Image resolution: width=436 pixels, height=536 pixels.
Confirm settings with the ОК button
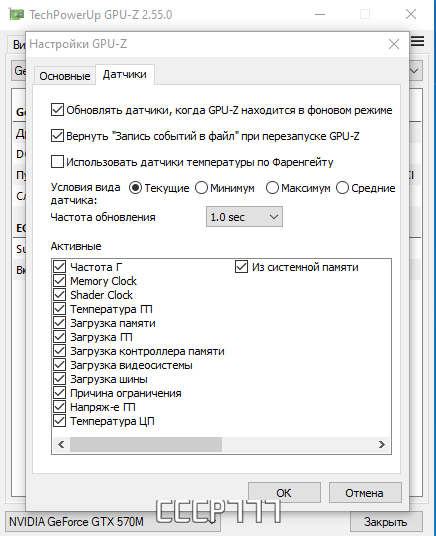pos(284,493)
